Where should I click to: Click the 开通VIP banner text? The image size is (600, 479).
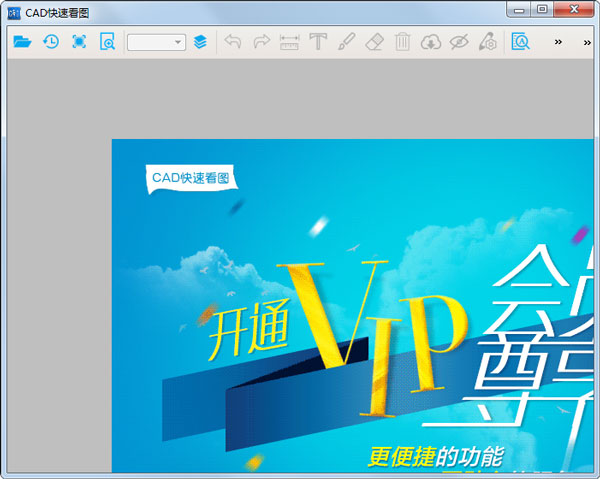point(337,337)
